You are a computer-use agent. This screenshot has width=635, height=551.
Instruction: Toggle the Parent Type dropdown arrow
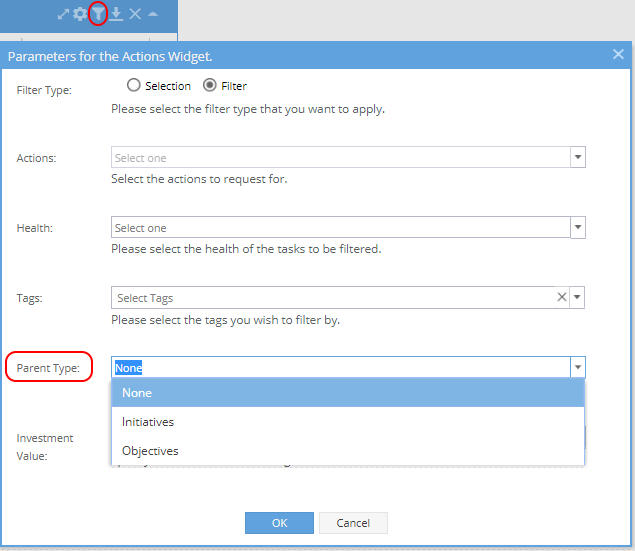pos(578,367)
